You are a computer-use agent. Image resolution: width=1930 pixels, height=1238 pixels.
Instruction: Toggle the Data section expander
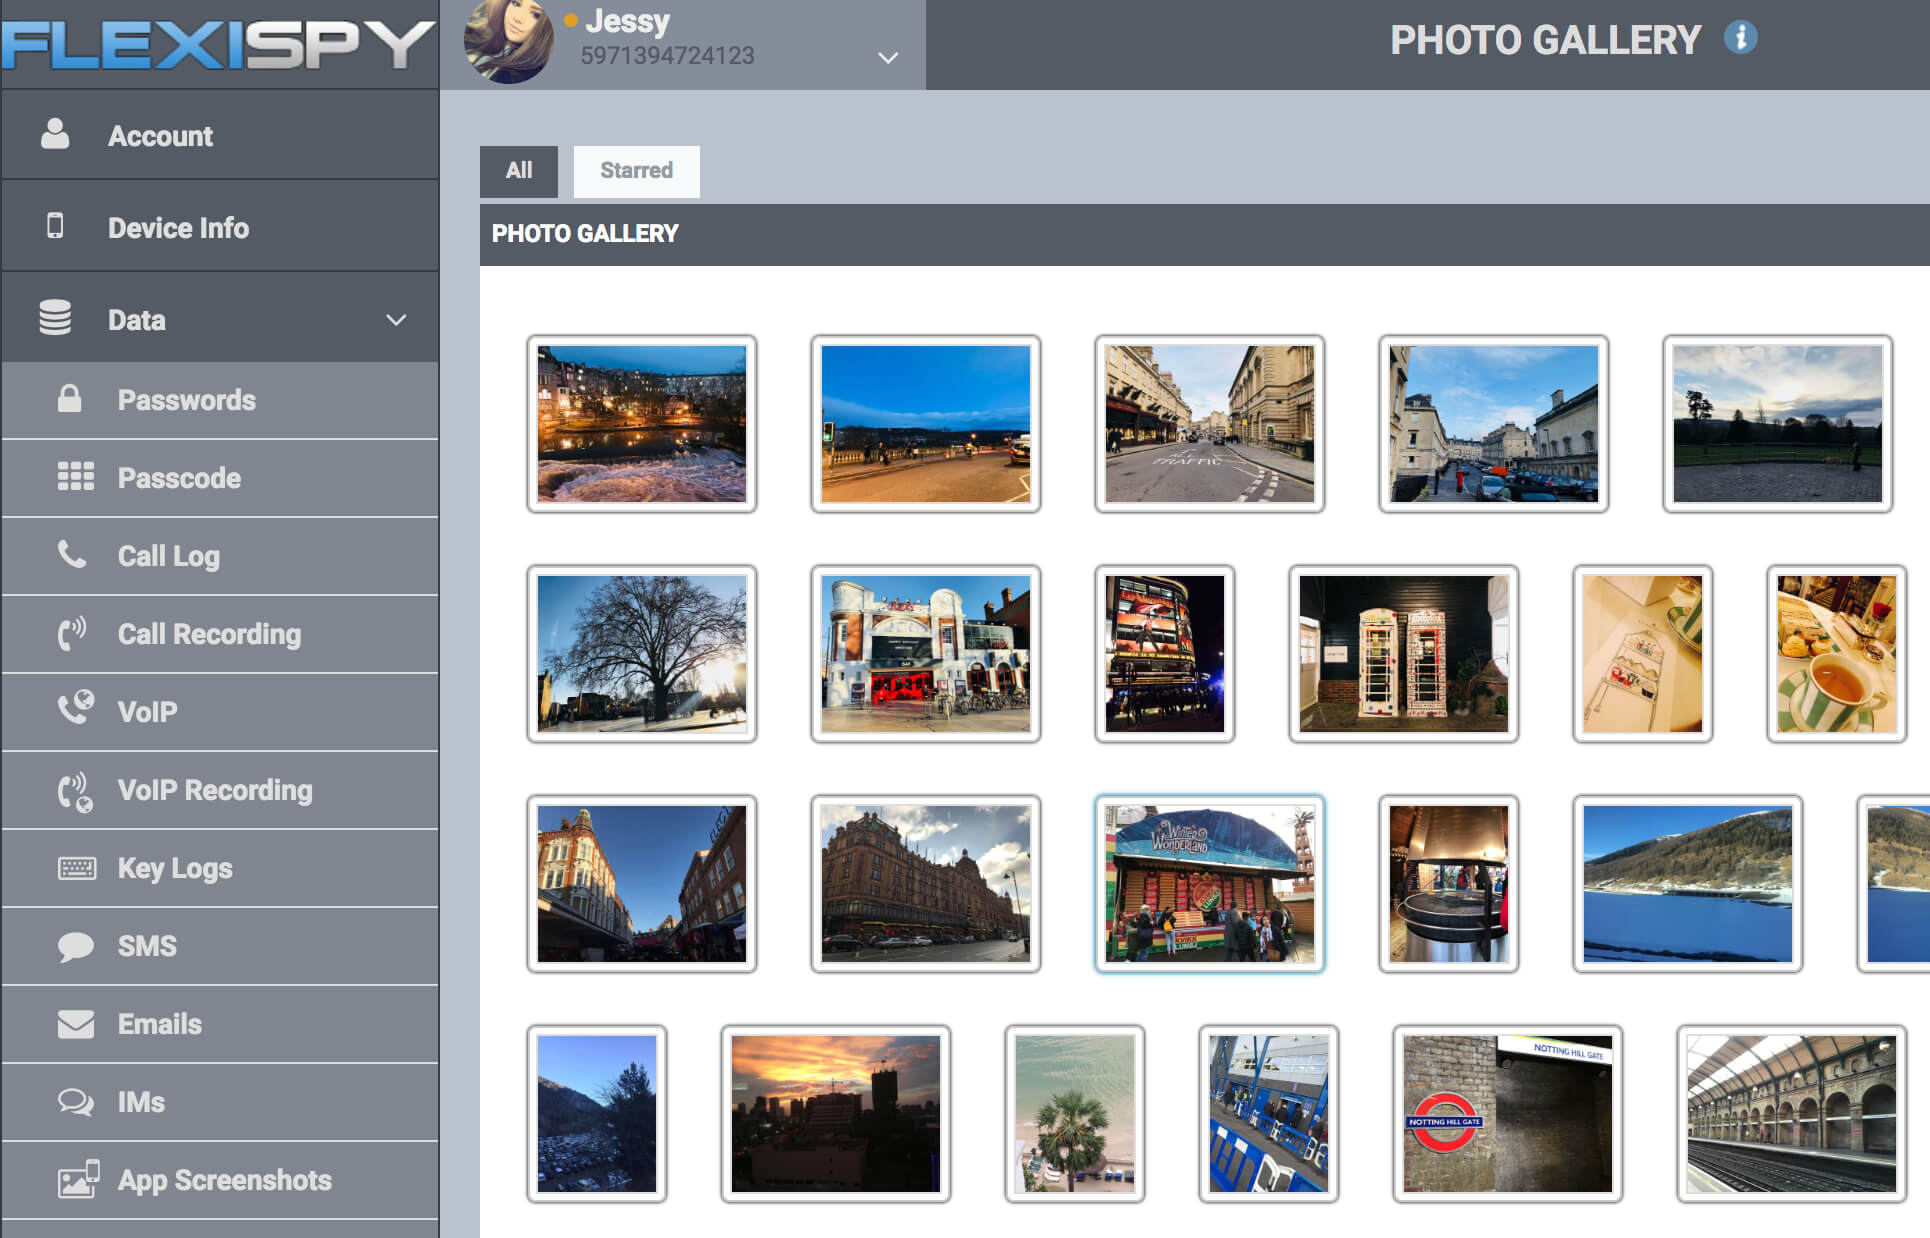[398, 319]
